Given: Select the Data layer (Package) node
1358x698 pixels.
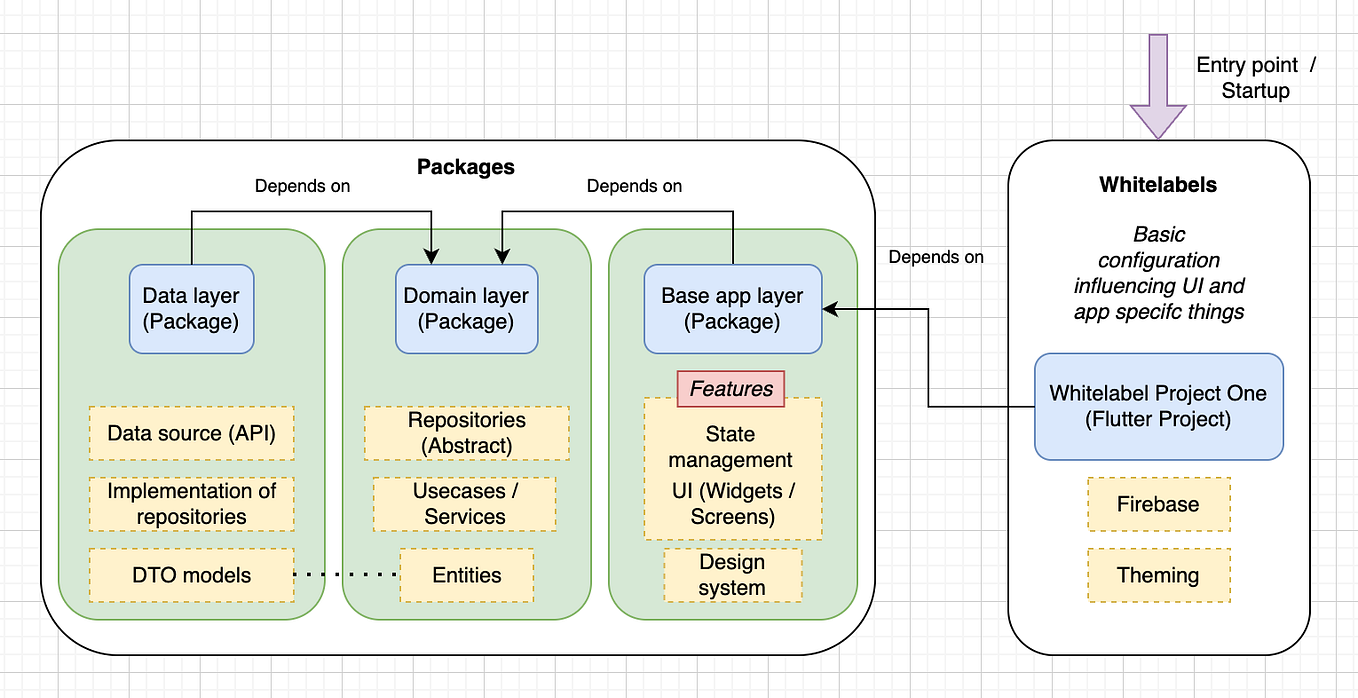Looking at the screenshot, I should pyautogui.click(x=191, y=308).
